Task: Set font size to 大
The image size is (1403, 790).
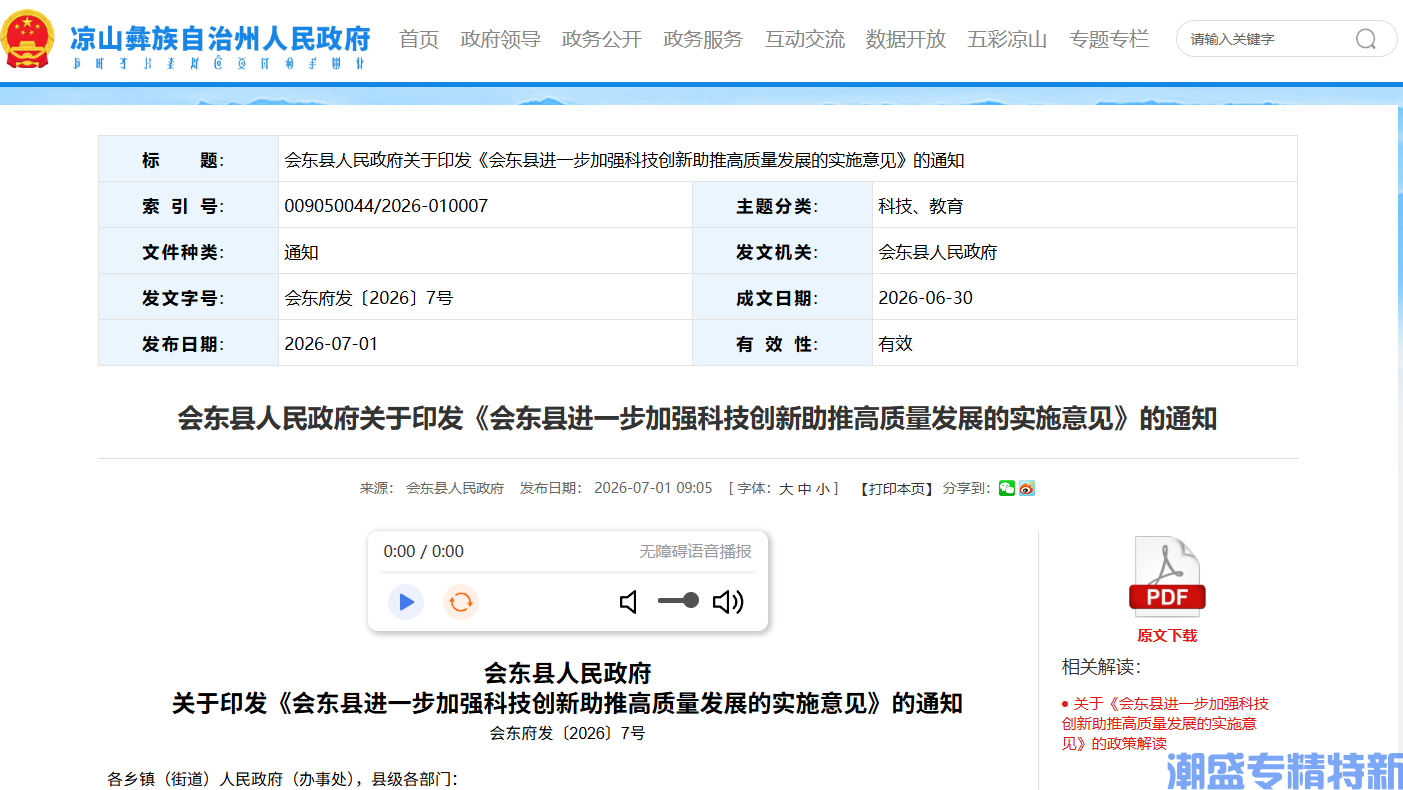Action: (786, 489)
